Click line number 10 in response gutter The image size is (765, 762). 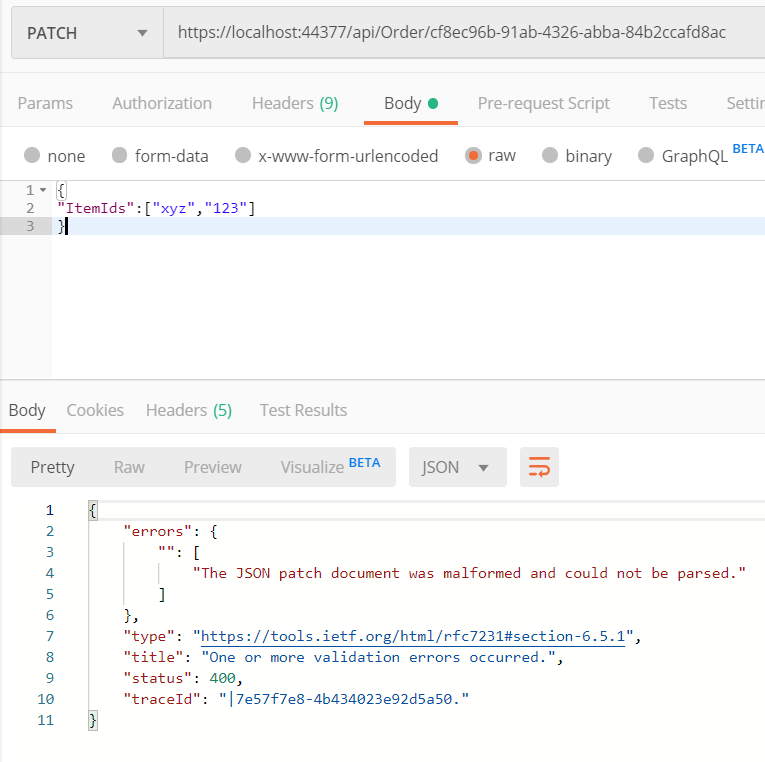tap(45, 699)
